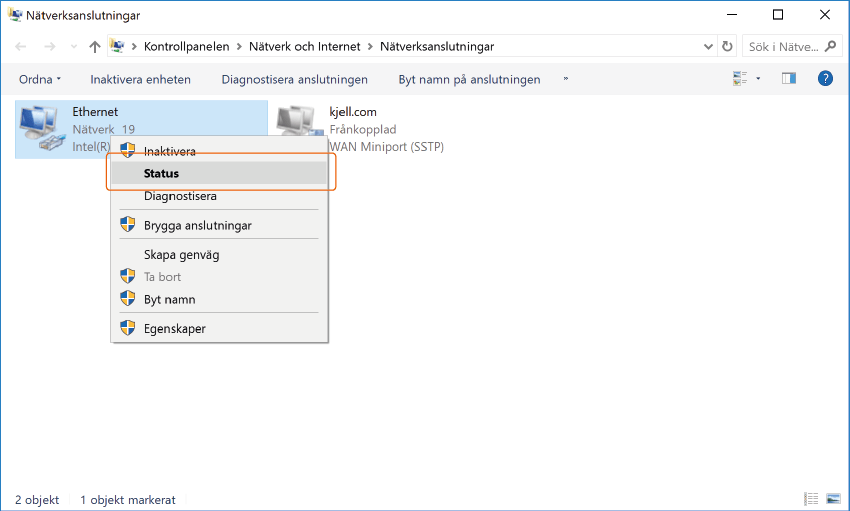Choose Byt namn in the context menu
This screenshot has height=511, width=850.
click(219, 299)
